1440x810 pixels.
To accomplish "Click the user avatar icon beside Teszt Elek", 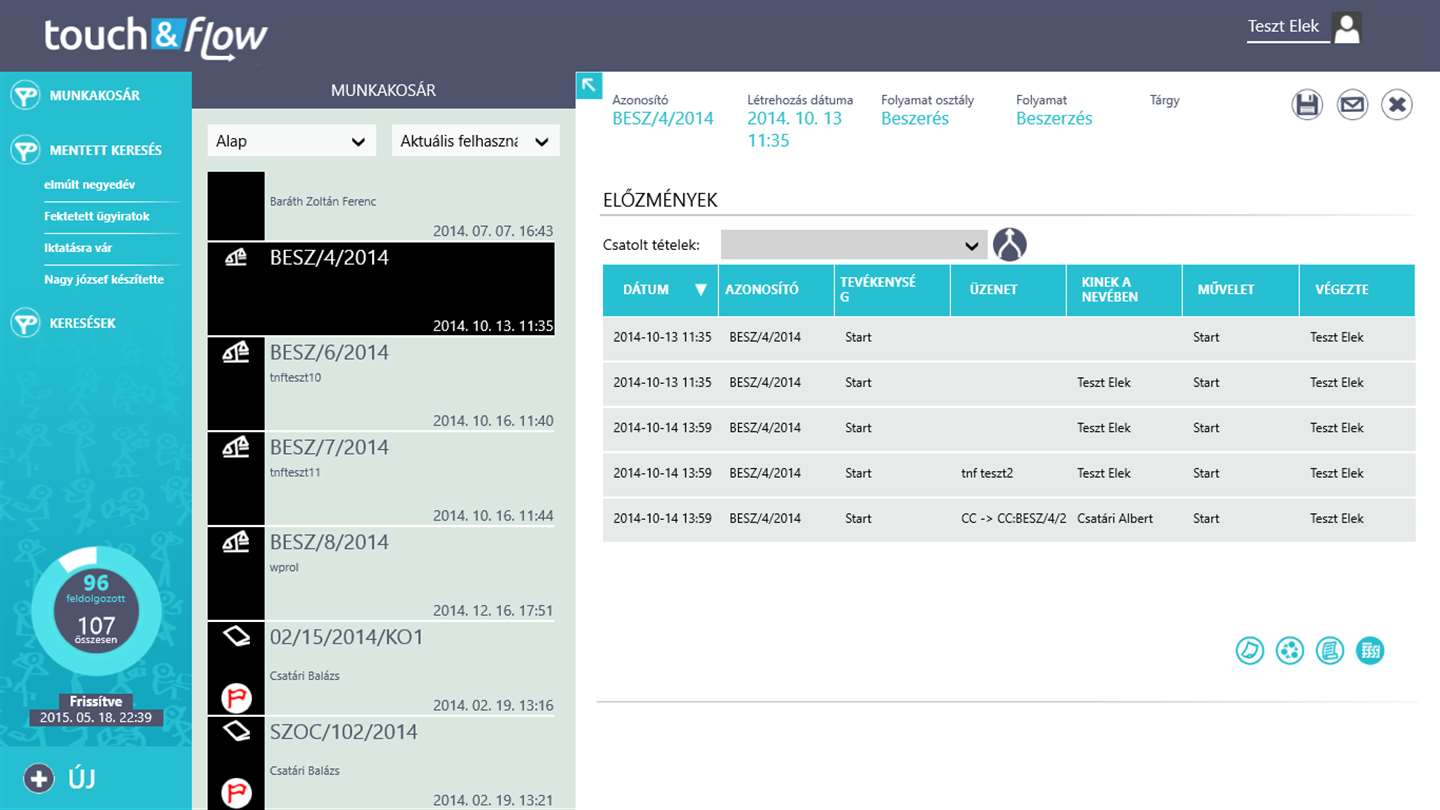I will pyautogui.click(x=1347, y=28).
